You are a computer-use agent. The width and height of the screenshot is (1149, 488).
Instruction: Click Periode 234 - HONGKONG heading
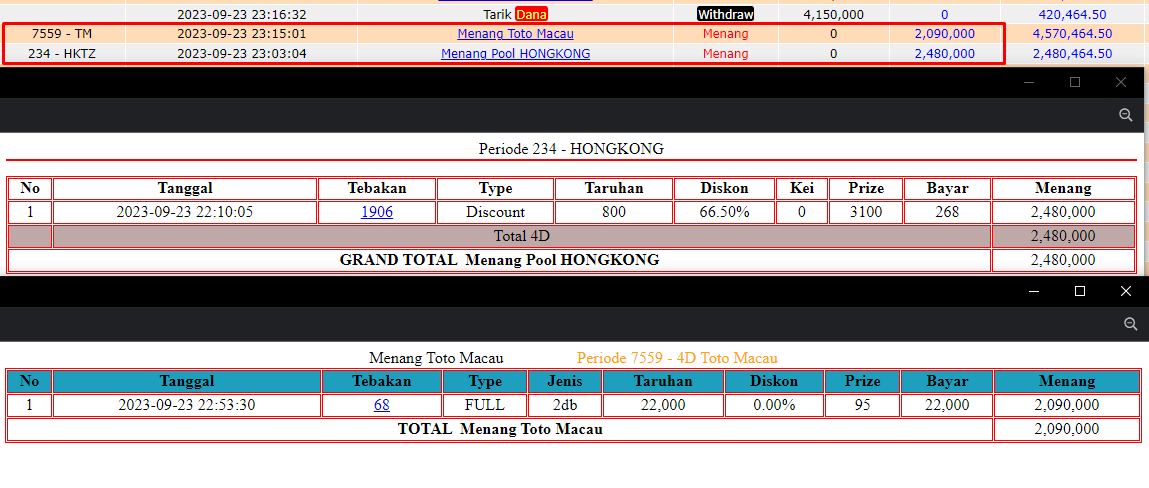[x=571, y=149]
